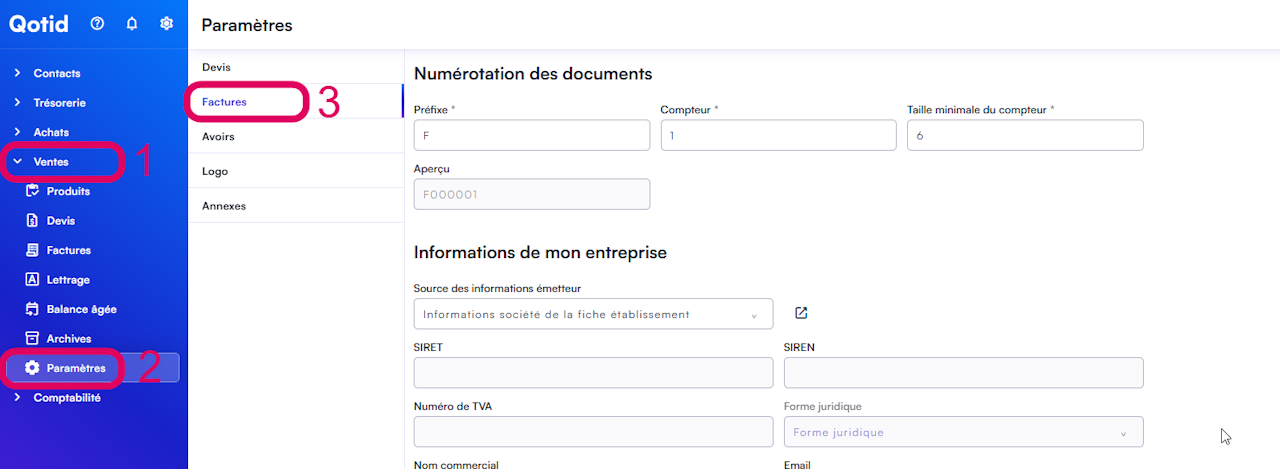Expand the Contacts sidebar section

tap(56, 73)
